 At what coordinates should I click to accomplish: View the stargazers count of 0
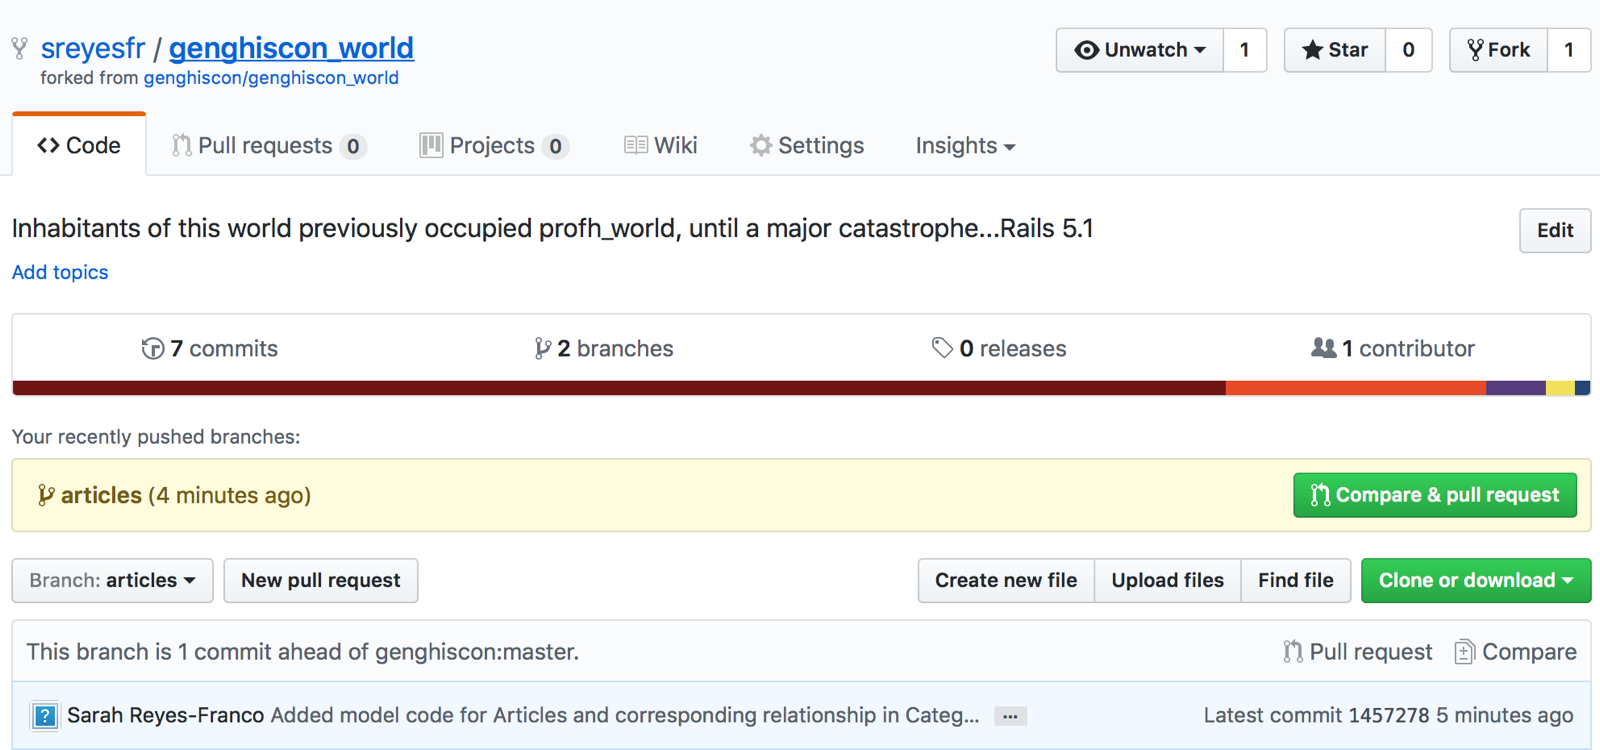(x=1408, y=50)
